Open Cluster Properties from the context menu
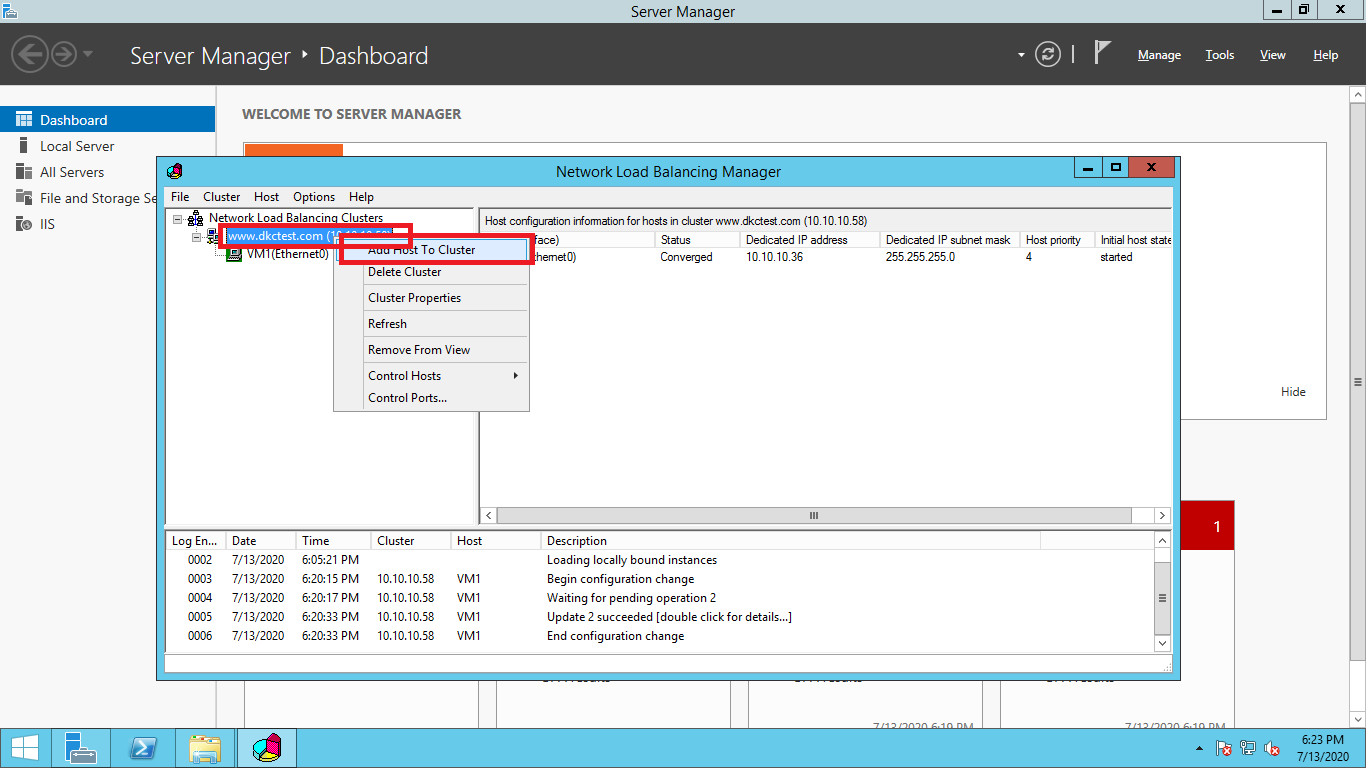This screenshot has height=768, width=1366. pyautogui.click(x=431, y=298)
